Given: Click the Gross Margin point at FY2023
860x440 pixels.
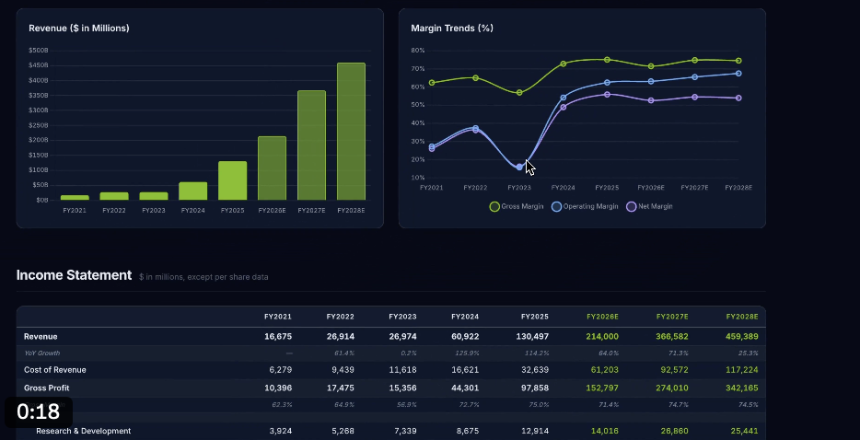Looking at the screenshot, I should tap(519, 93).
